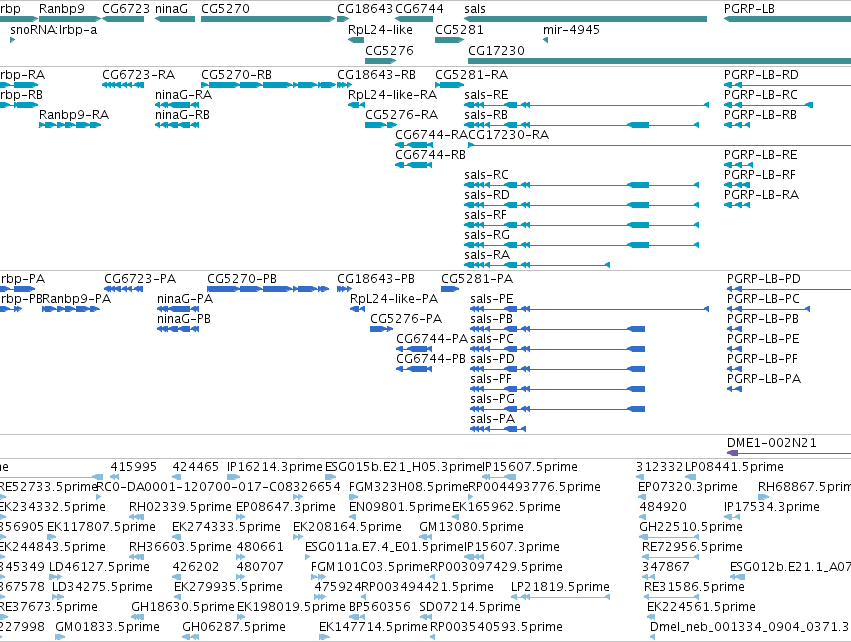This screenshot has width=851, height=642.
Task: Click the RpL24-like gene label
Action: 380,30
